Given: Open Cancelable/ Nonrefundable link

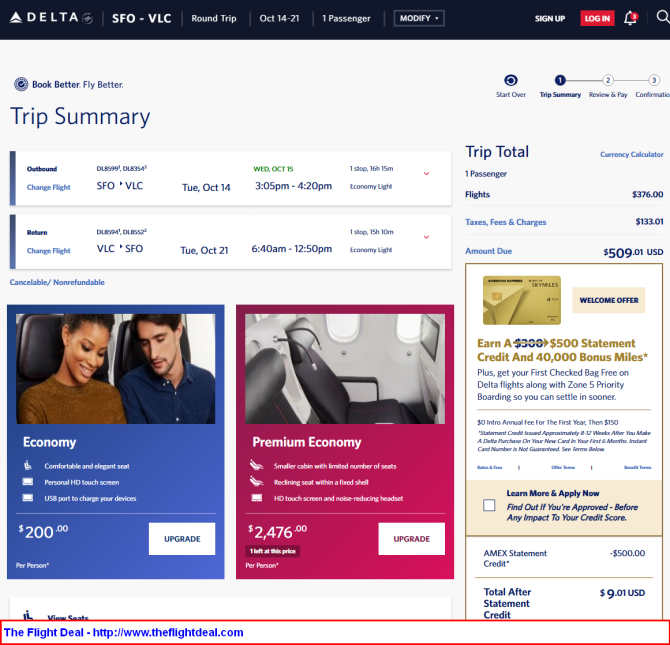Looking at the screenshot, I should (x=57, y=282).
